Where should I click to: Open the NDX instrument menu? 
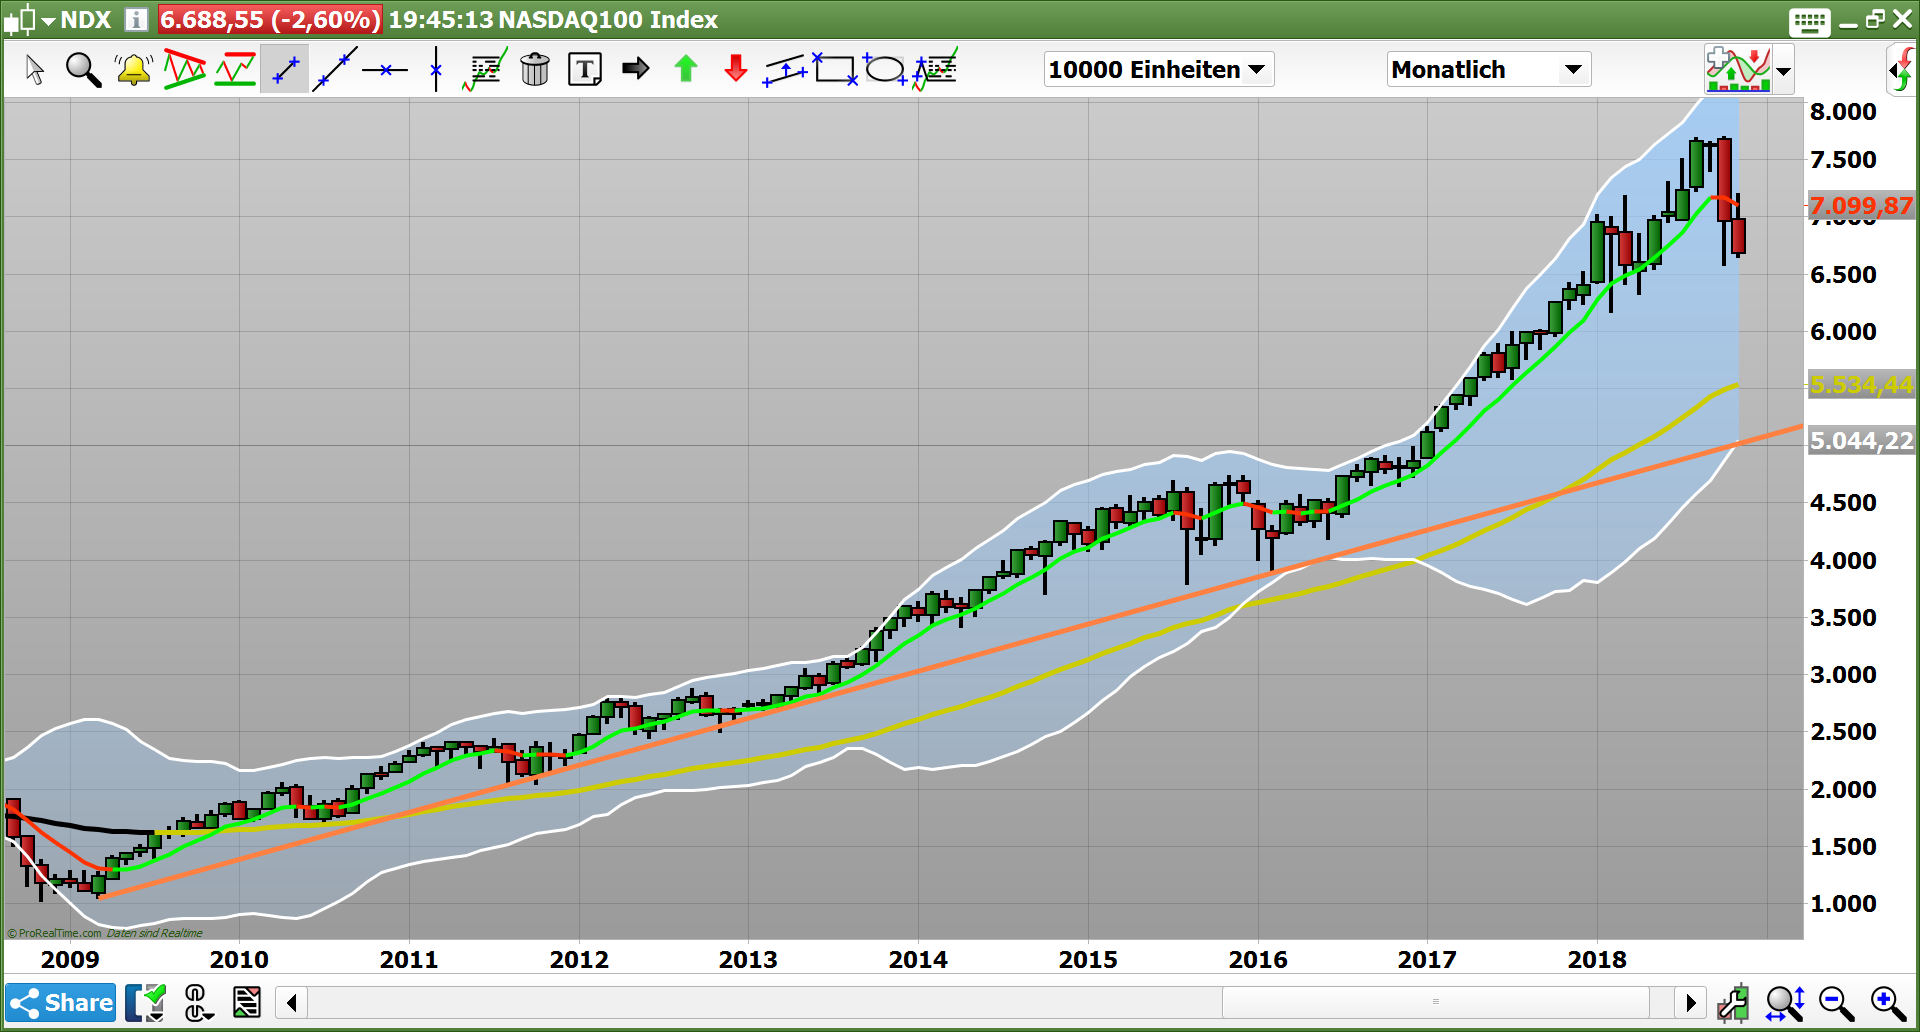(x=62, y=19)
